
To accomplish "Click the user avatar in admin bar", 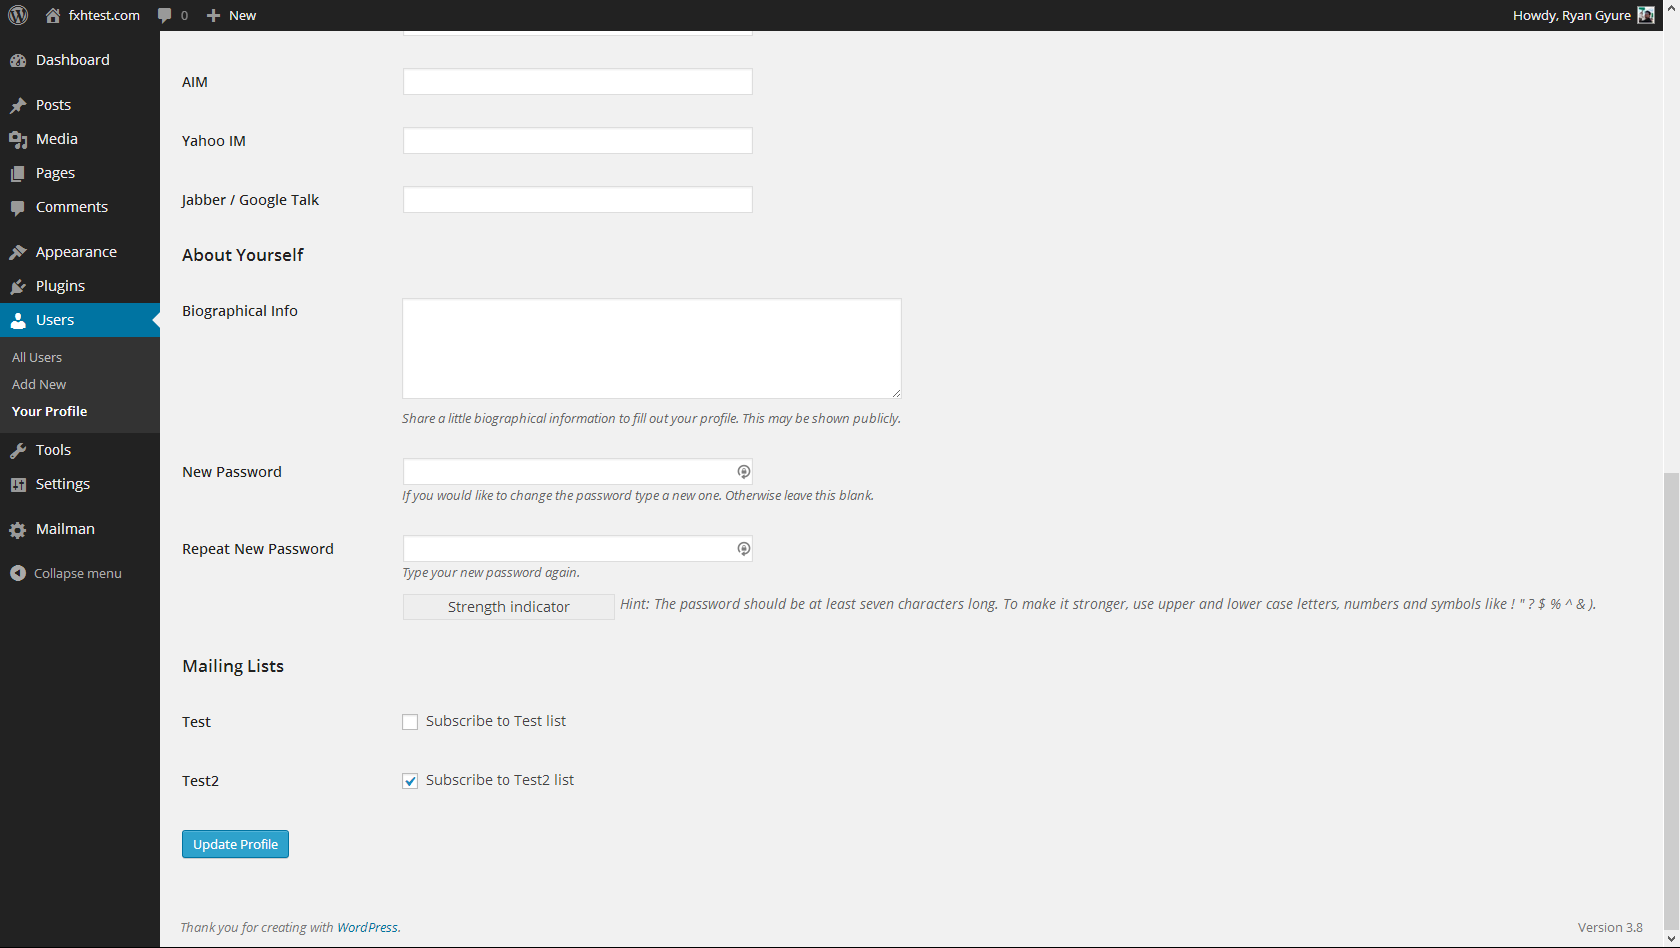I will point(1646,15).
